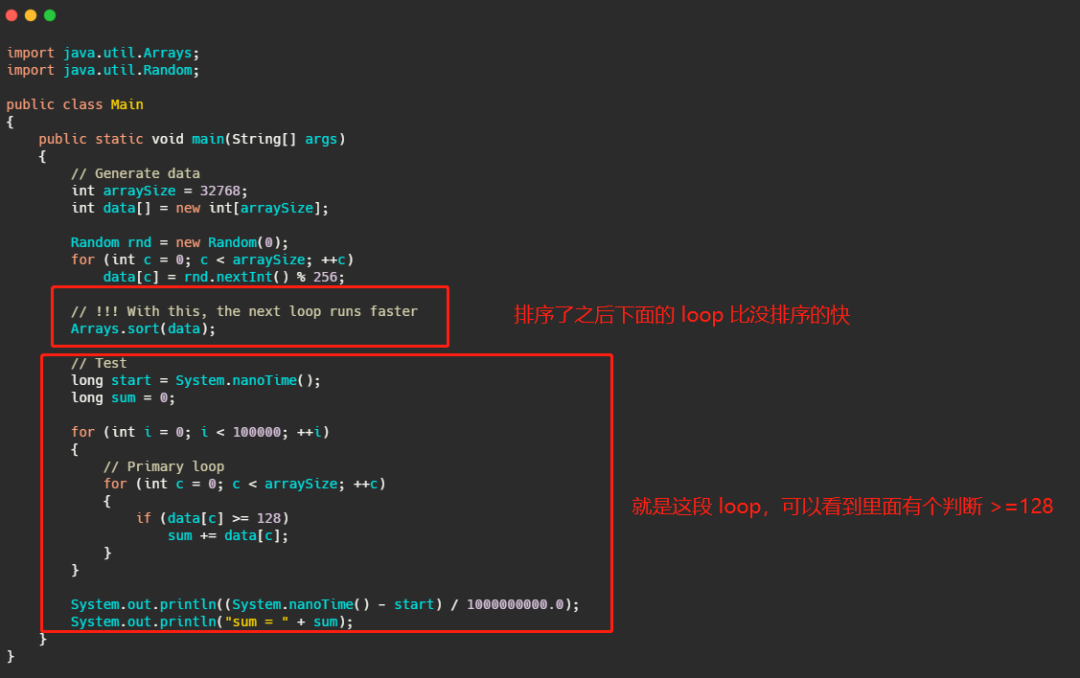The height and width of the screenshot is (678, 1080).
Task: Click the red annotation mentioning >=128
Action: coord(842,506)
